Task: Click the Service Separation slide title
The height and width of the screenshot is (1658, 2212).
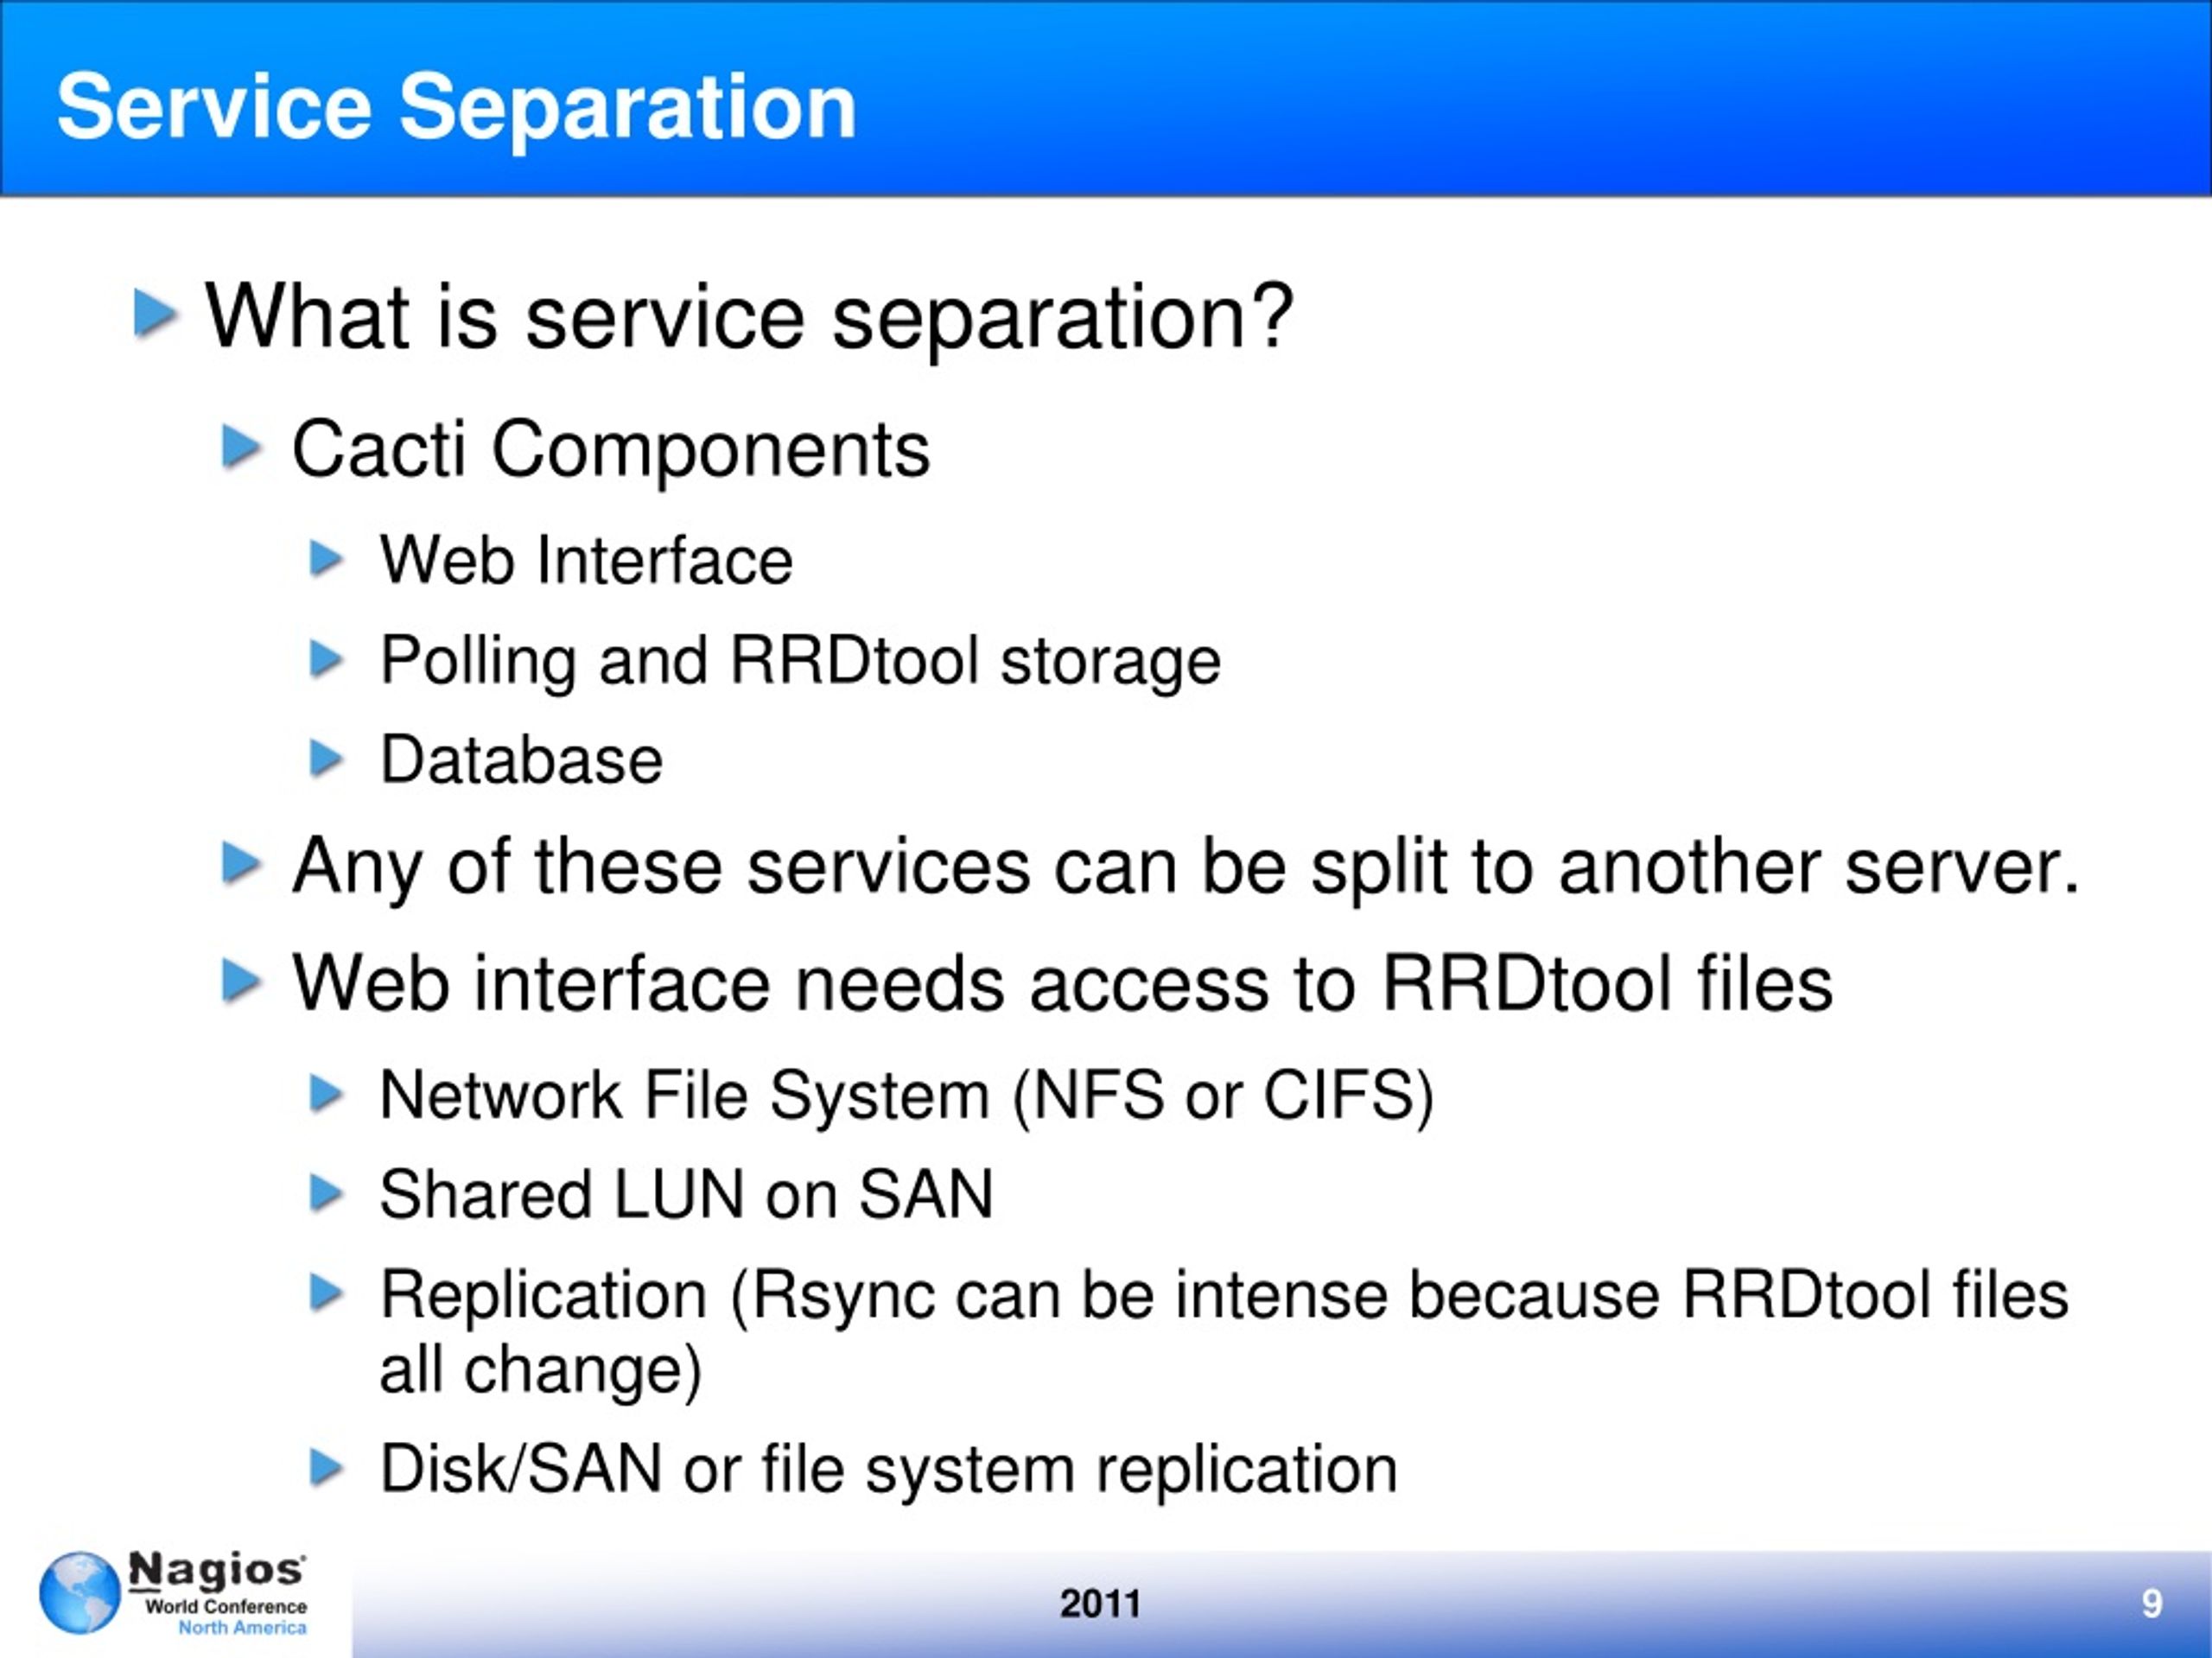Action: (457, 107)
